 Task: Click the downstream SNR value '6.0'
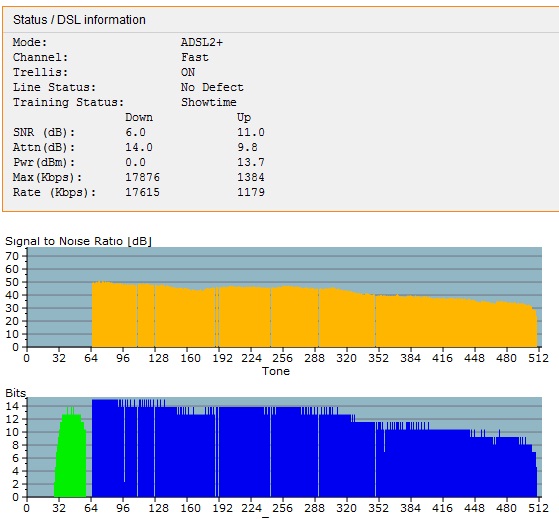click(135, 132)
